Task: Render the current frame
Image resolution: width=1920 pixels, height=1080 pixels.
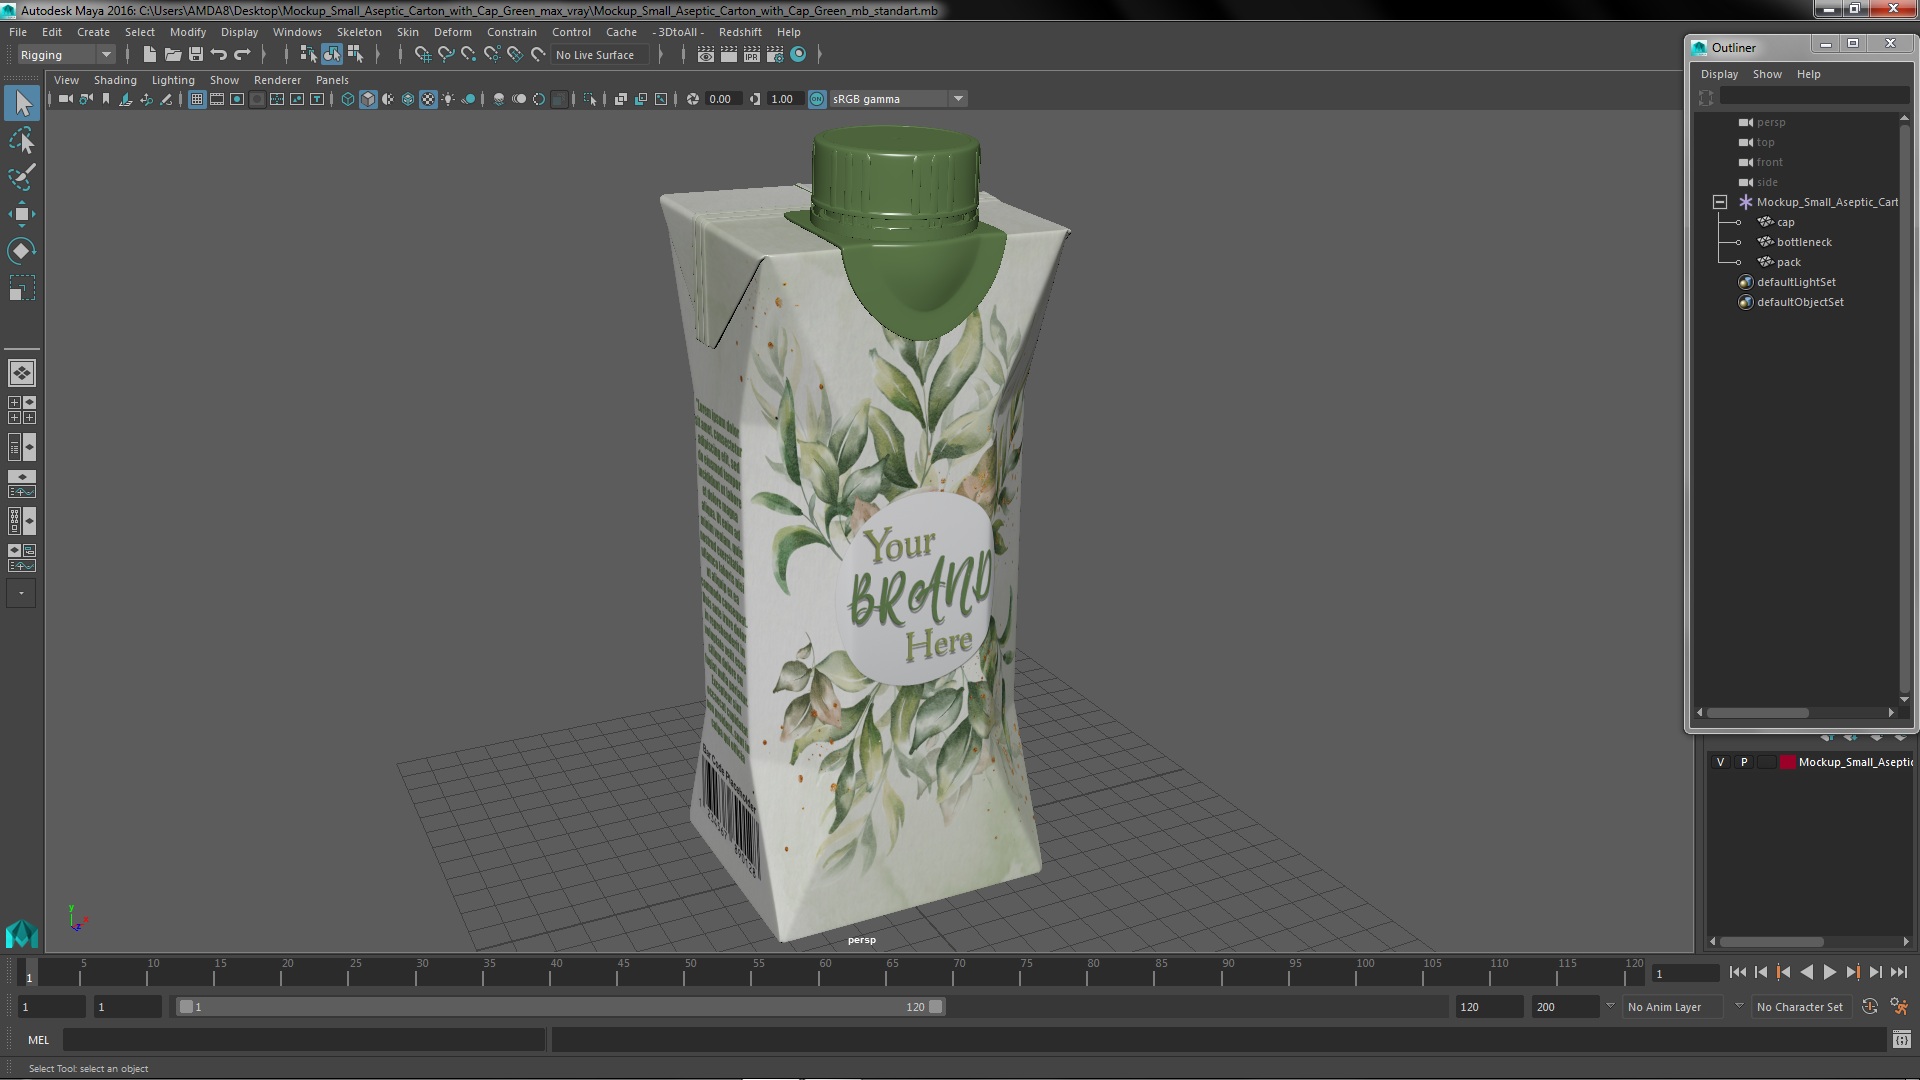Action: coord(728,55)
